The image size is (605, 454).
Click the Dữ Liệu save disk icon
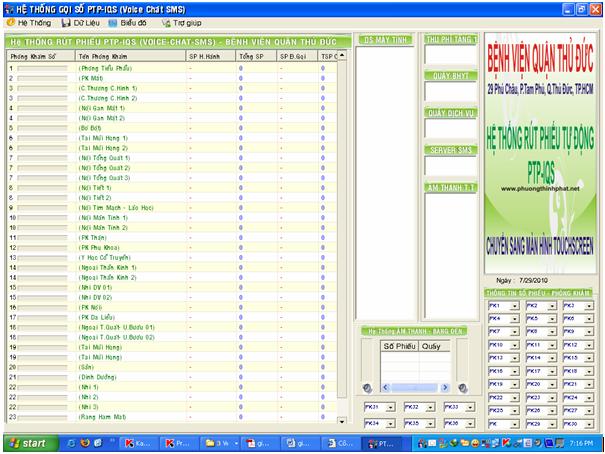click(65, 21)
